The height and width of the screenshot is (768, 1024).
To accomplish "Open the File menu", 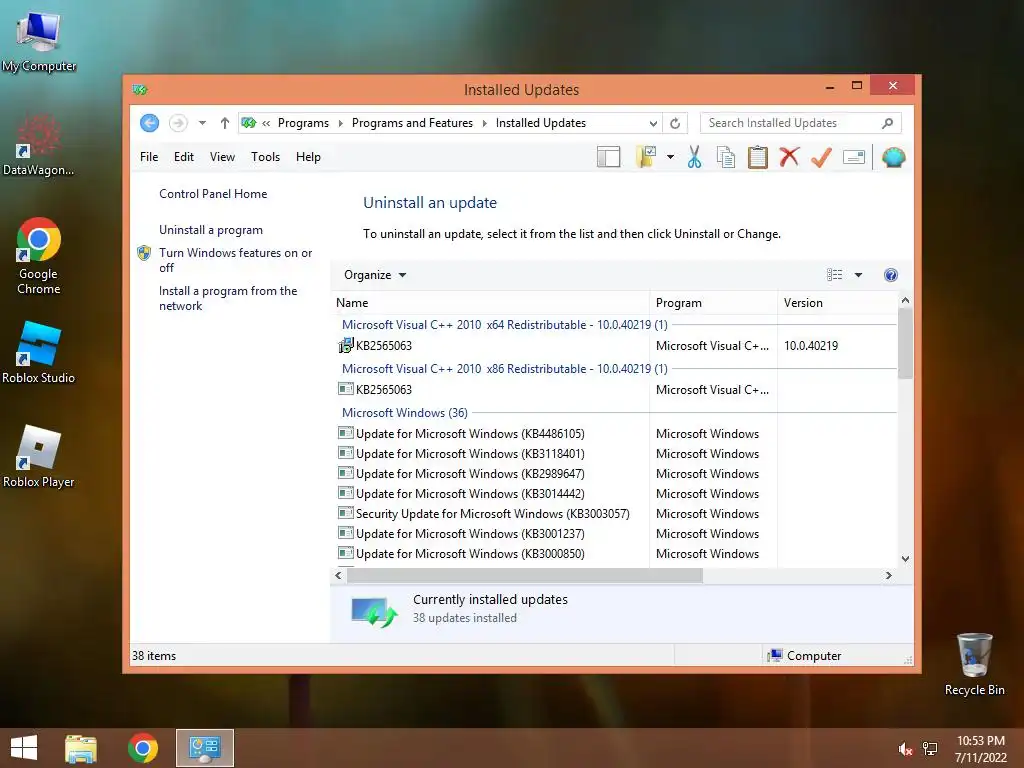I will tap(149, 157).
